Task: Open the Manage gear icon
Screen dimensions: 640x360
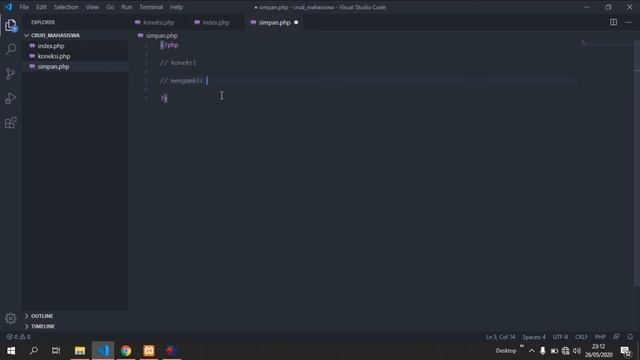Action: (x=11, y=318)
